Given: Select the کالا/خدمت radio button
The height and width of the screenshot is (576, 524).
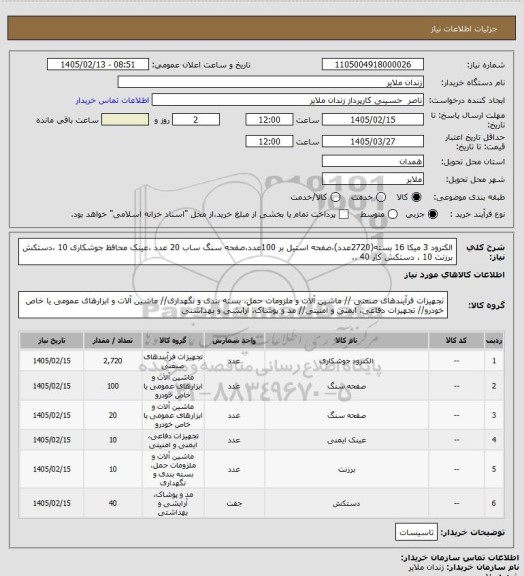Looking at the screenshot, I should 335,197.
